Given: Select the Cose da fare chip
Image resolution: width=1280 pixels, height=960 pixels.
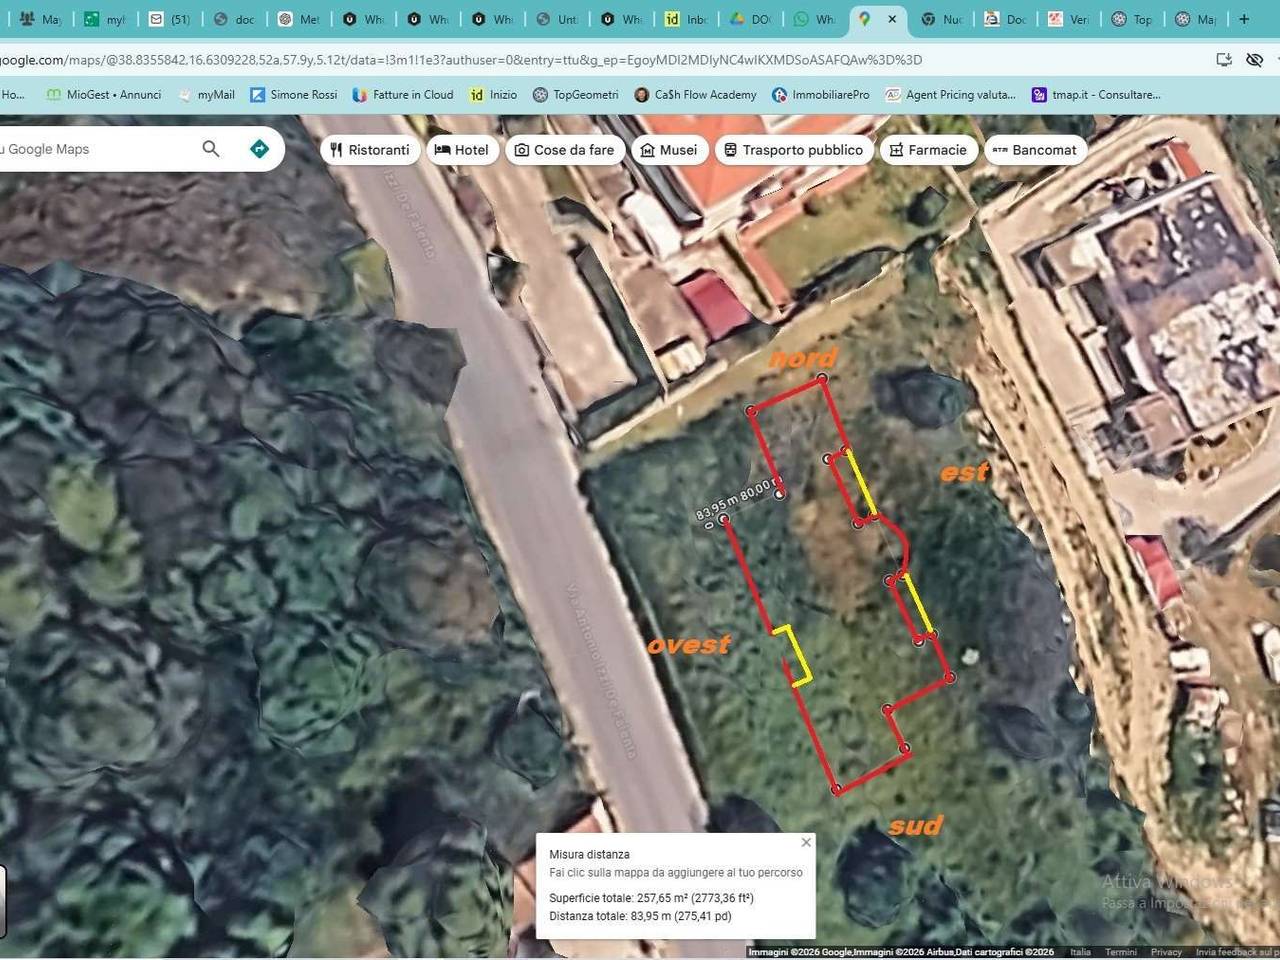Looking at the screenshot, I should coord(564,150).
